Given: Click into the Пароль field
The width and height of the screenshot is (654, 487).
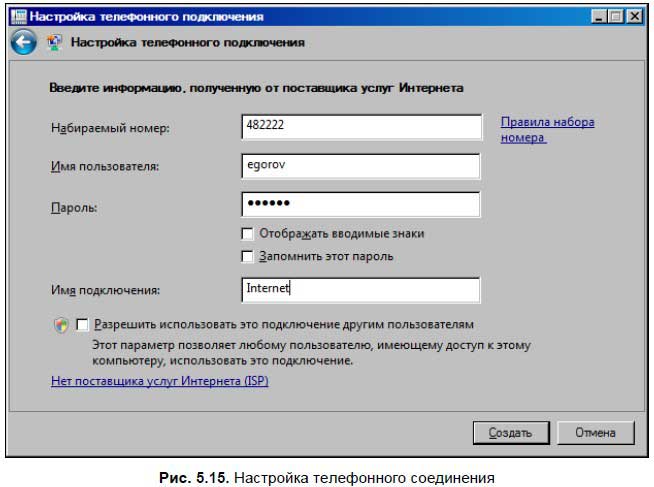Looking at the screenshot, I should (361, 204).
